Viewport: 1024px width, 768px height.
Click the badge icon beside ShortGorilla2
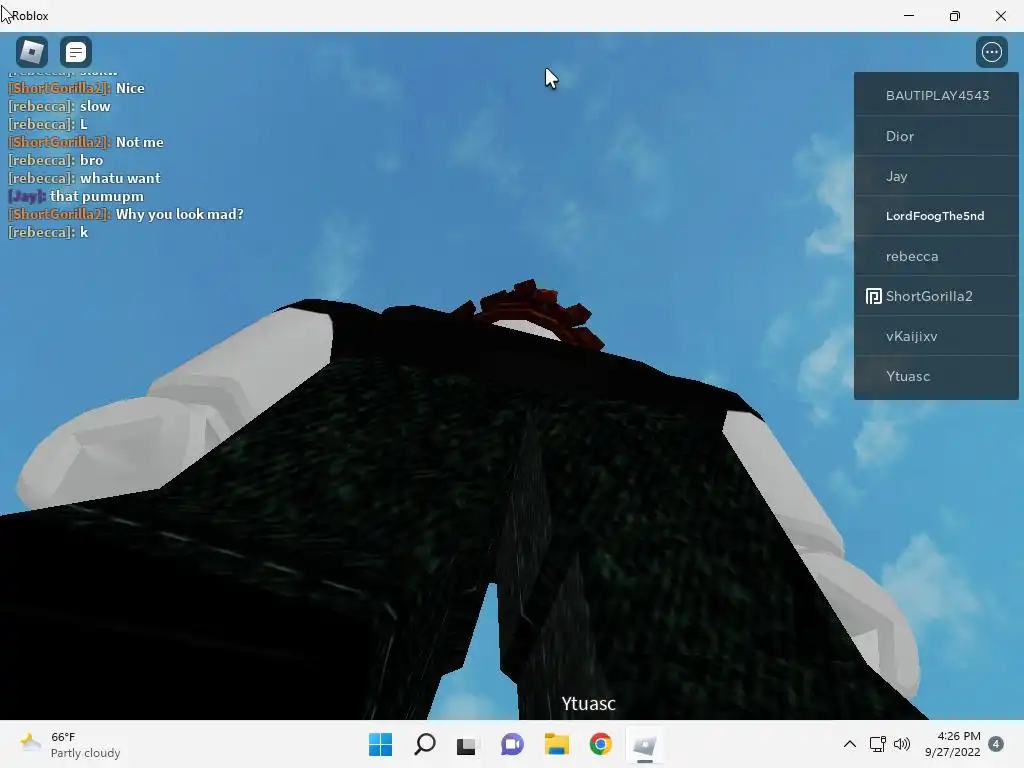click(x=873, y=296)
